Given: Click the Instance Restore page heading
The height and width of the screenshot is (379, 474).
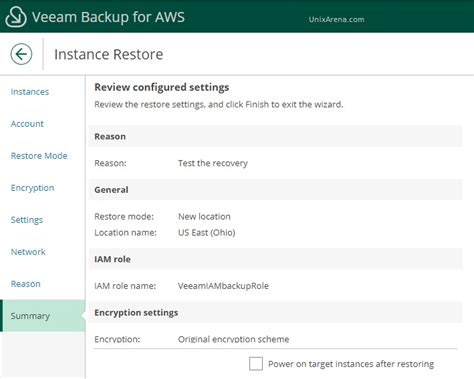Looking at the screenshot, I should coord(109,54).
